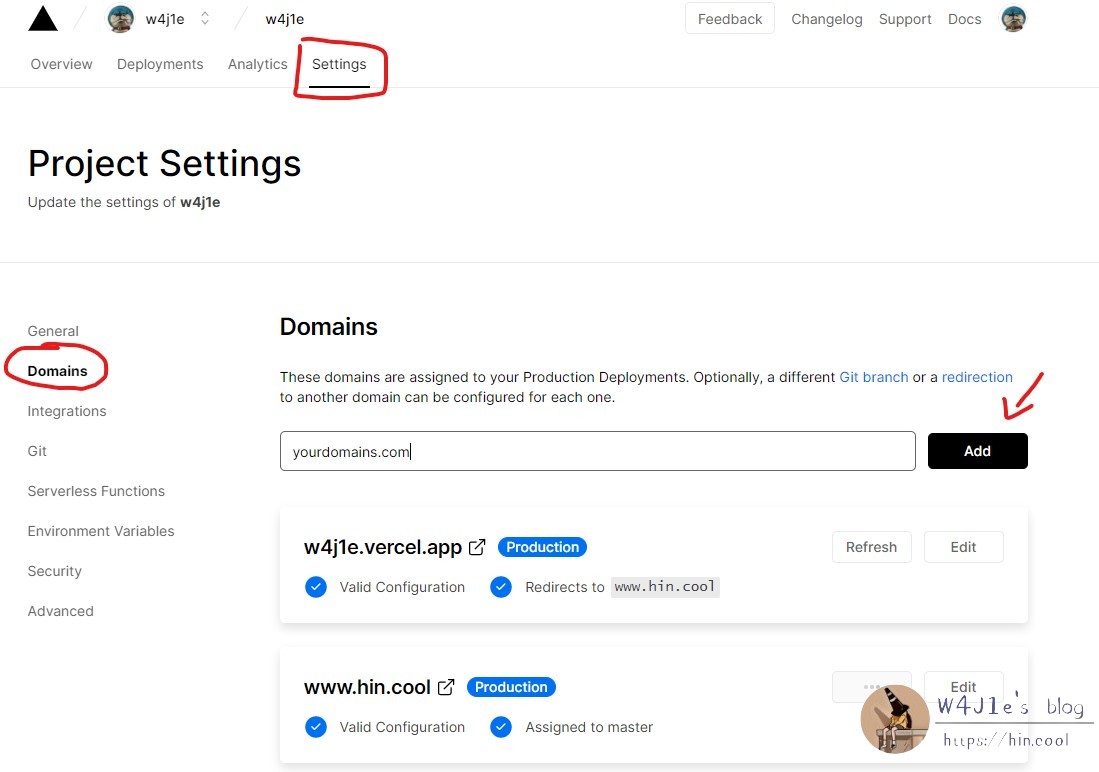Select Environment Variables in settings sidebar
The height and width of the screenshot is (772, 1099).
pyautogui.click(x=101, y=531)
